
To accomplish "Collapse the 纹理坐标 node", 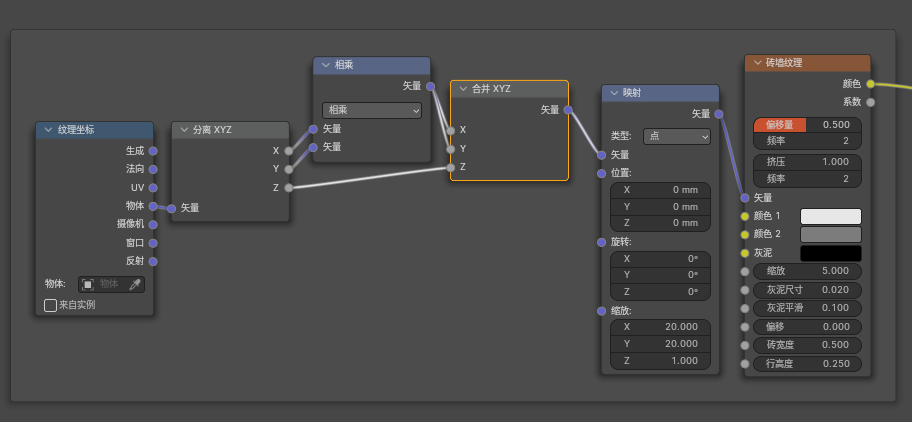I will tap(47, 130).
